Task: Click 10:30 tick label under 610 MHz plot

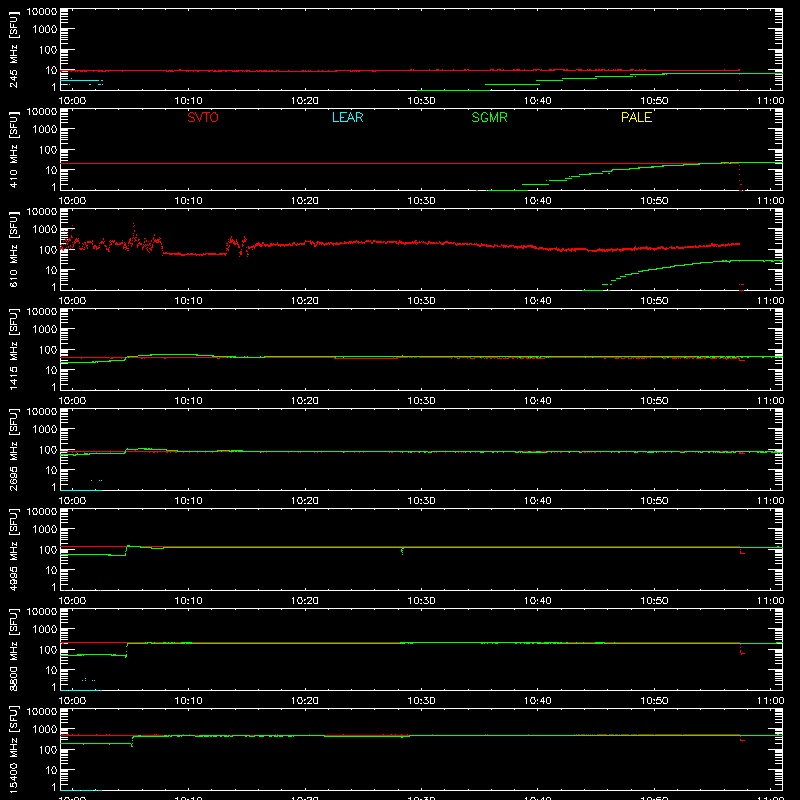Action: (421, 301)
